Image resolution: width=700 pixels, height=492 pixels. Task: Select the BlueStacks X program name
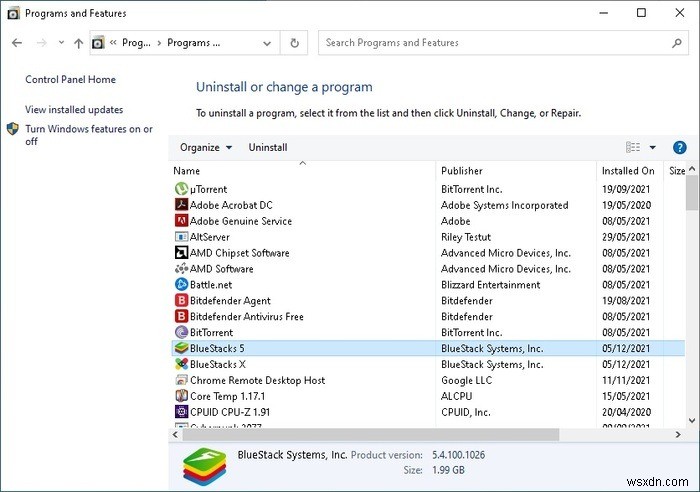(x=217, y=364)
